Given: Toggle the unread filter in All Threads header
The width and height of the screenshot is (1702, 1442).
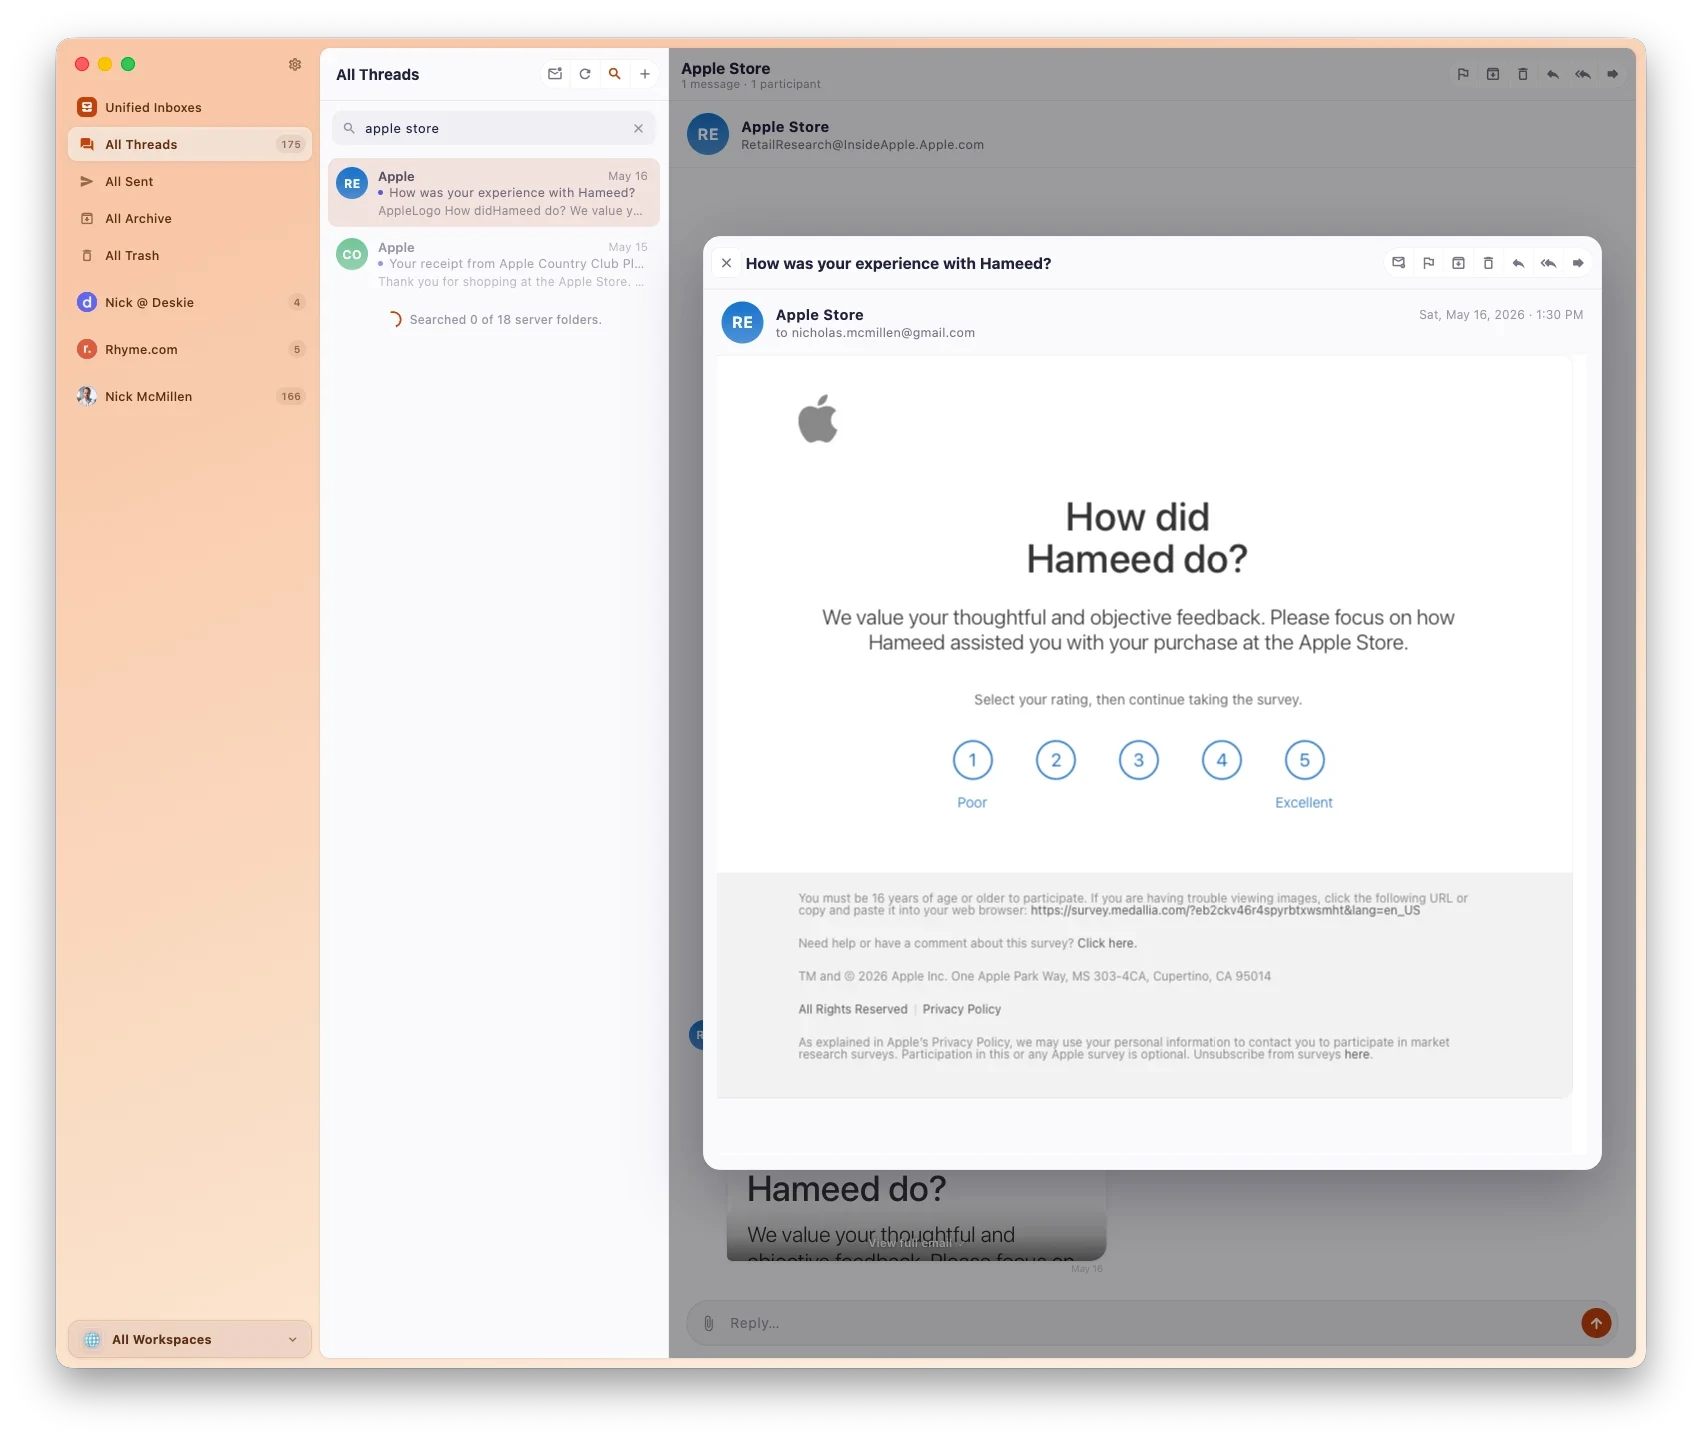Looking at the screenshot, I should (555, 74).
